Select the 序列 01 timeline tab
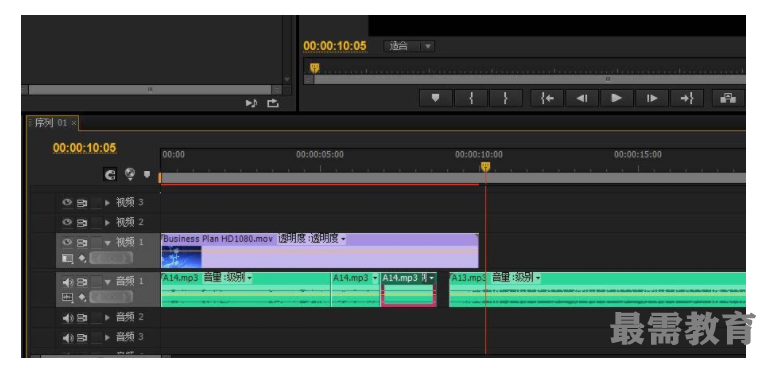The width and height of the screenshot is (762, 368). [50, 123]
